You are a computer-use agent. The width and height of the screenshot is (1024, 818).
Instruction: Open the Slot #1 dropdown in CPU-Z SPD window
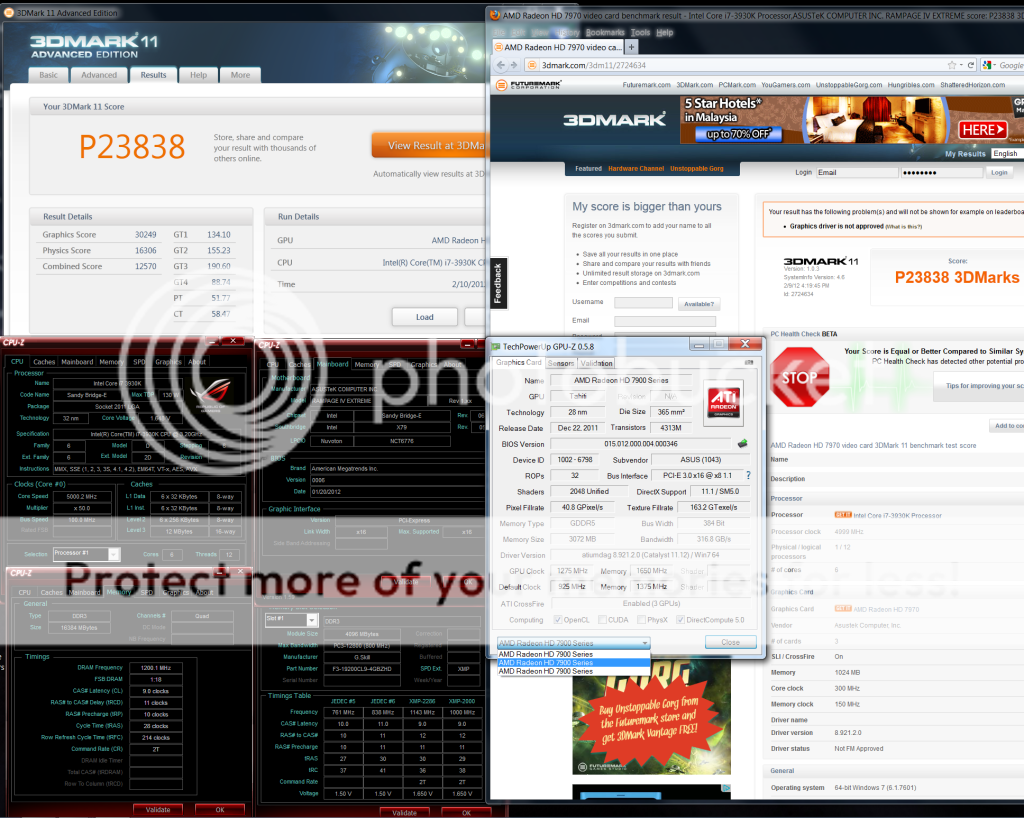[x=291, y=619]
